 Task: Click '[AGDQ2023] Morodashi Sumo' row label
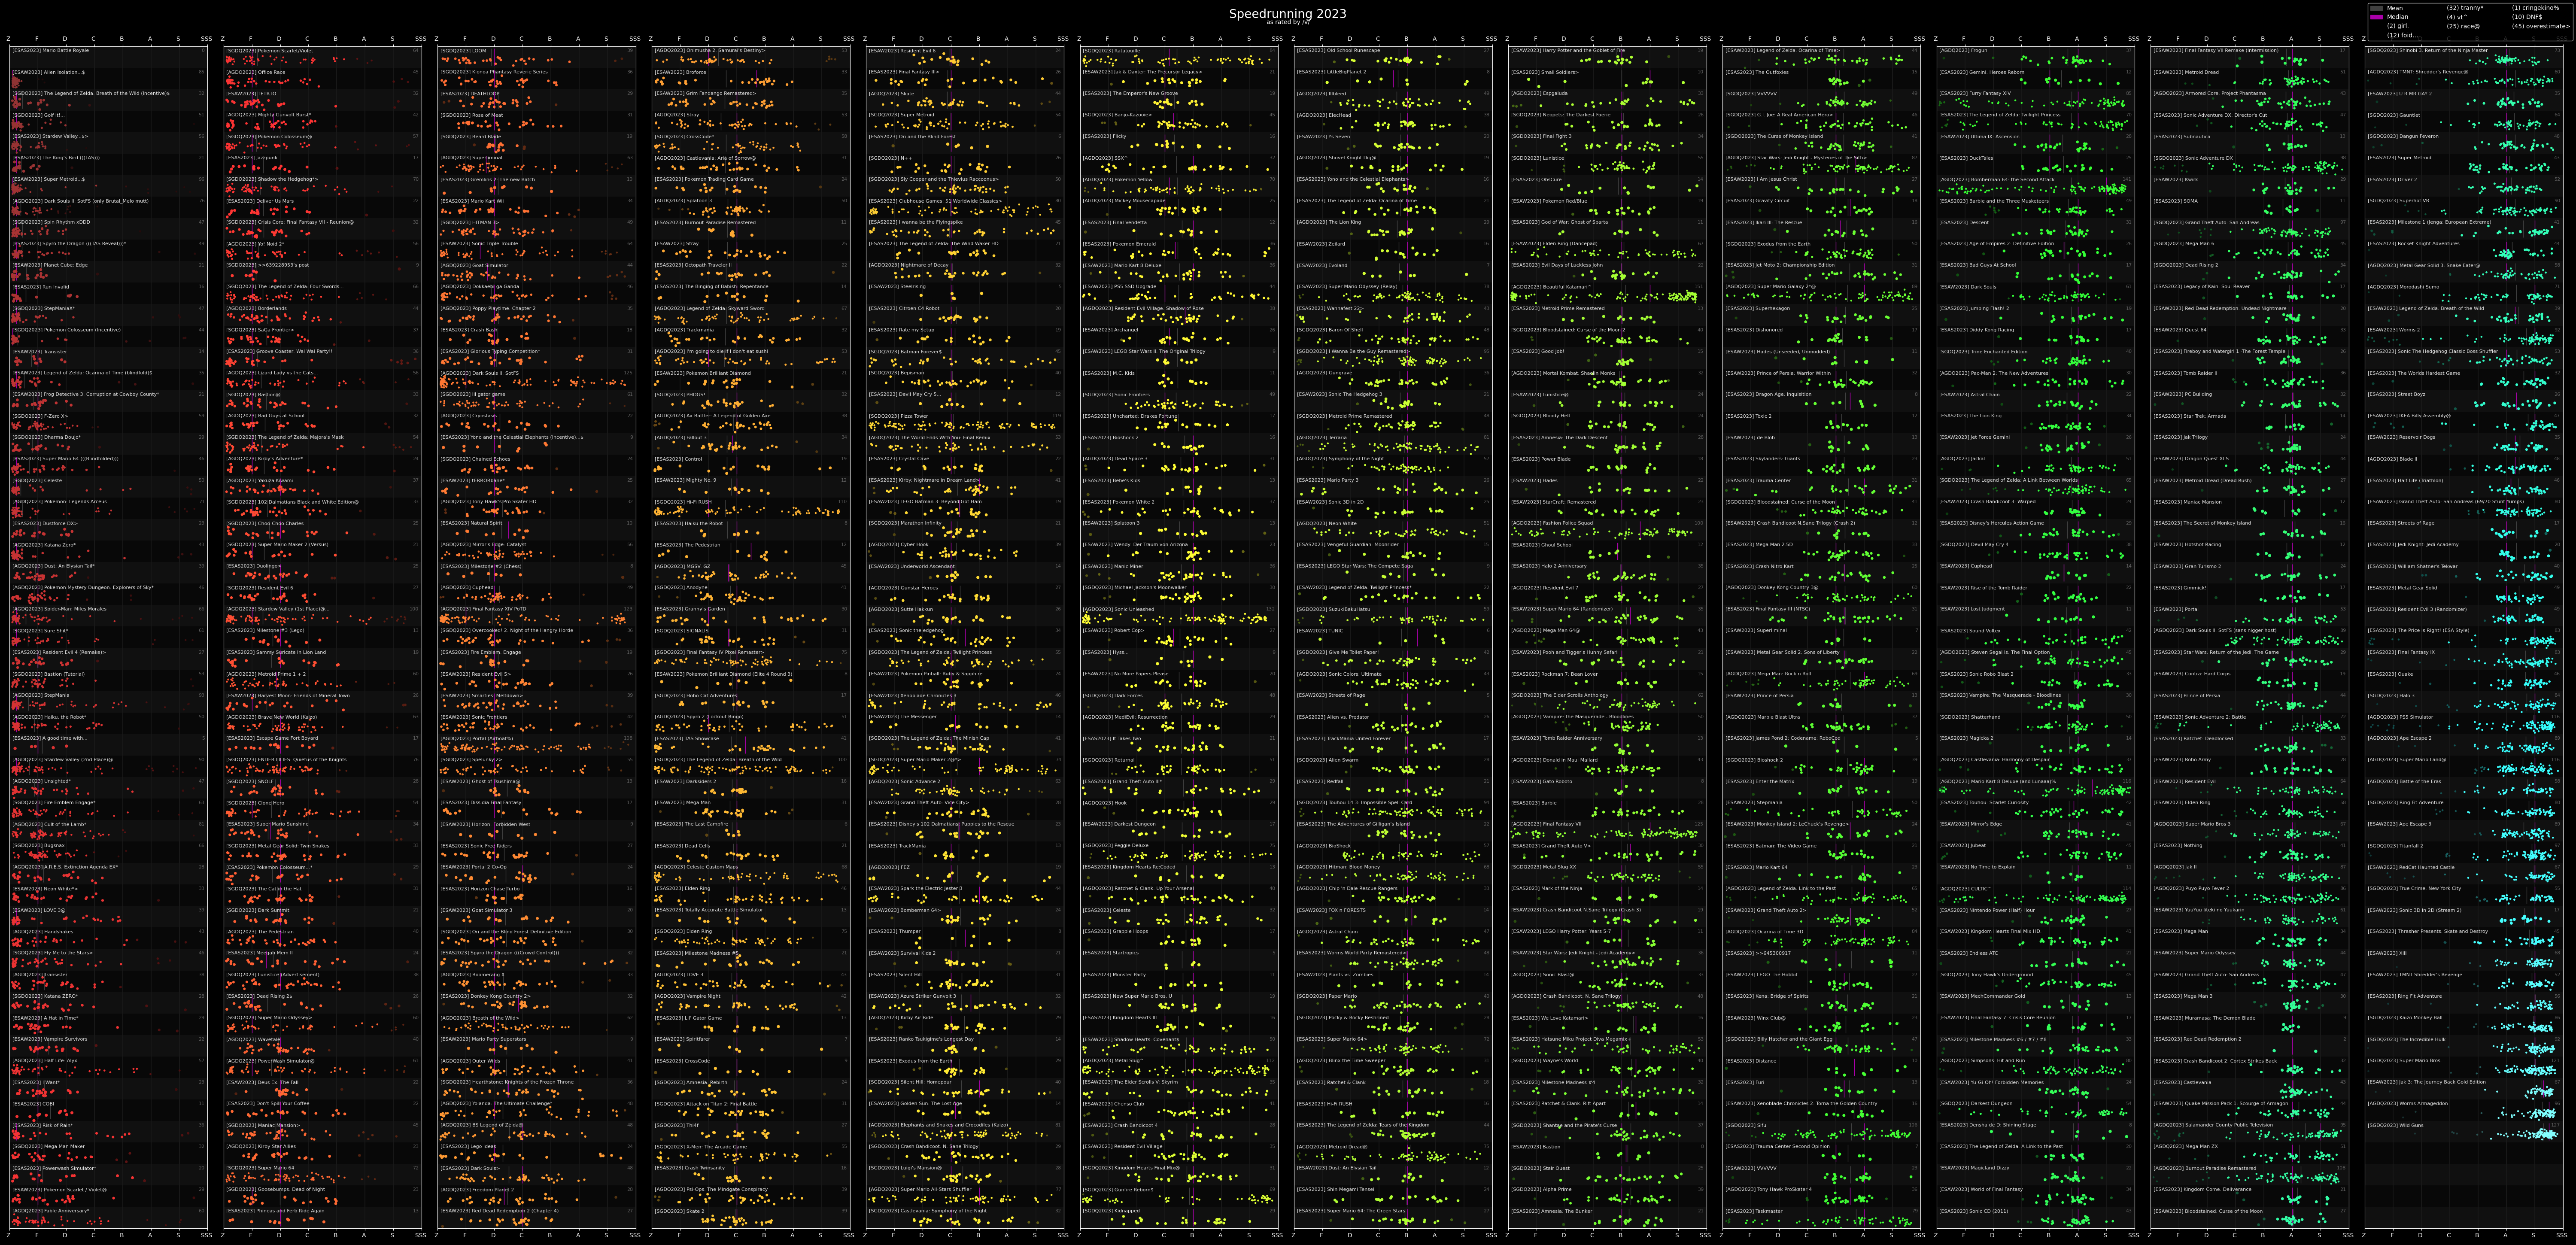click(2403, 287)
